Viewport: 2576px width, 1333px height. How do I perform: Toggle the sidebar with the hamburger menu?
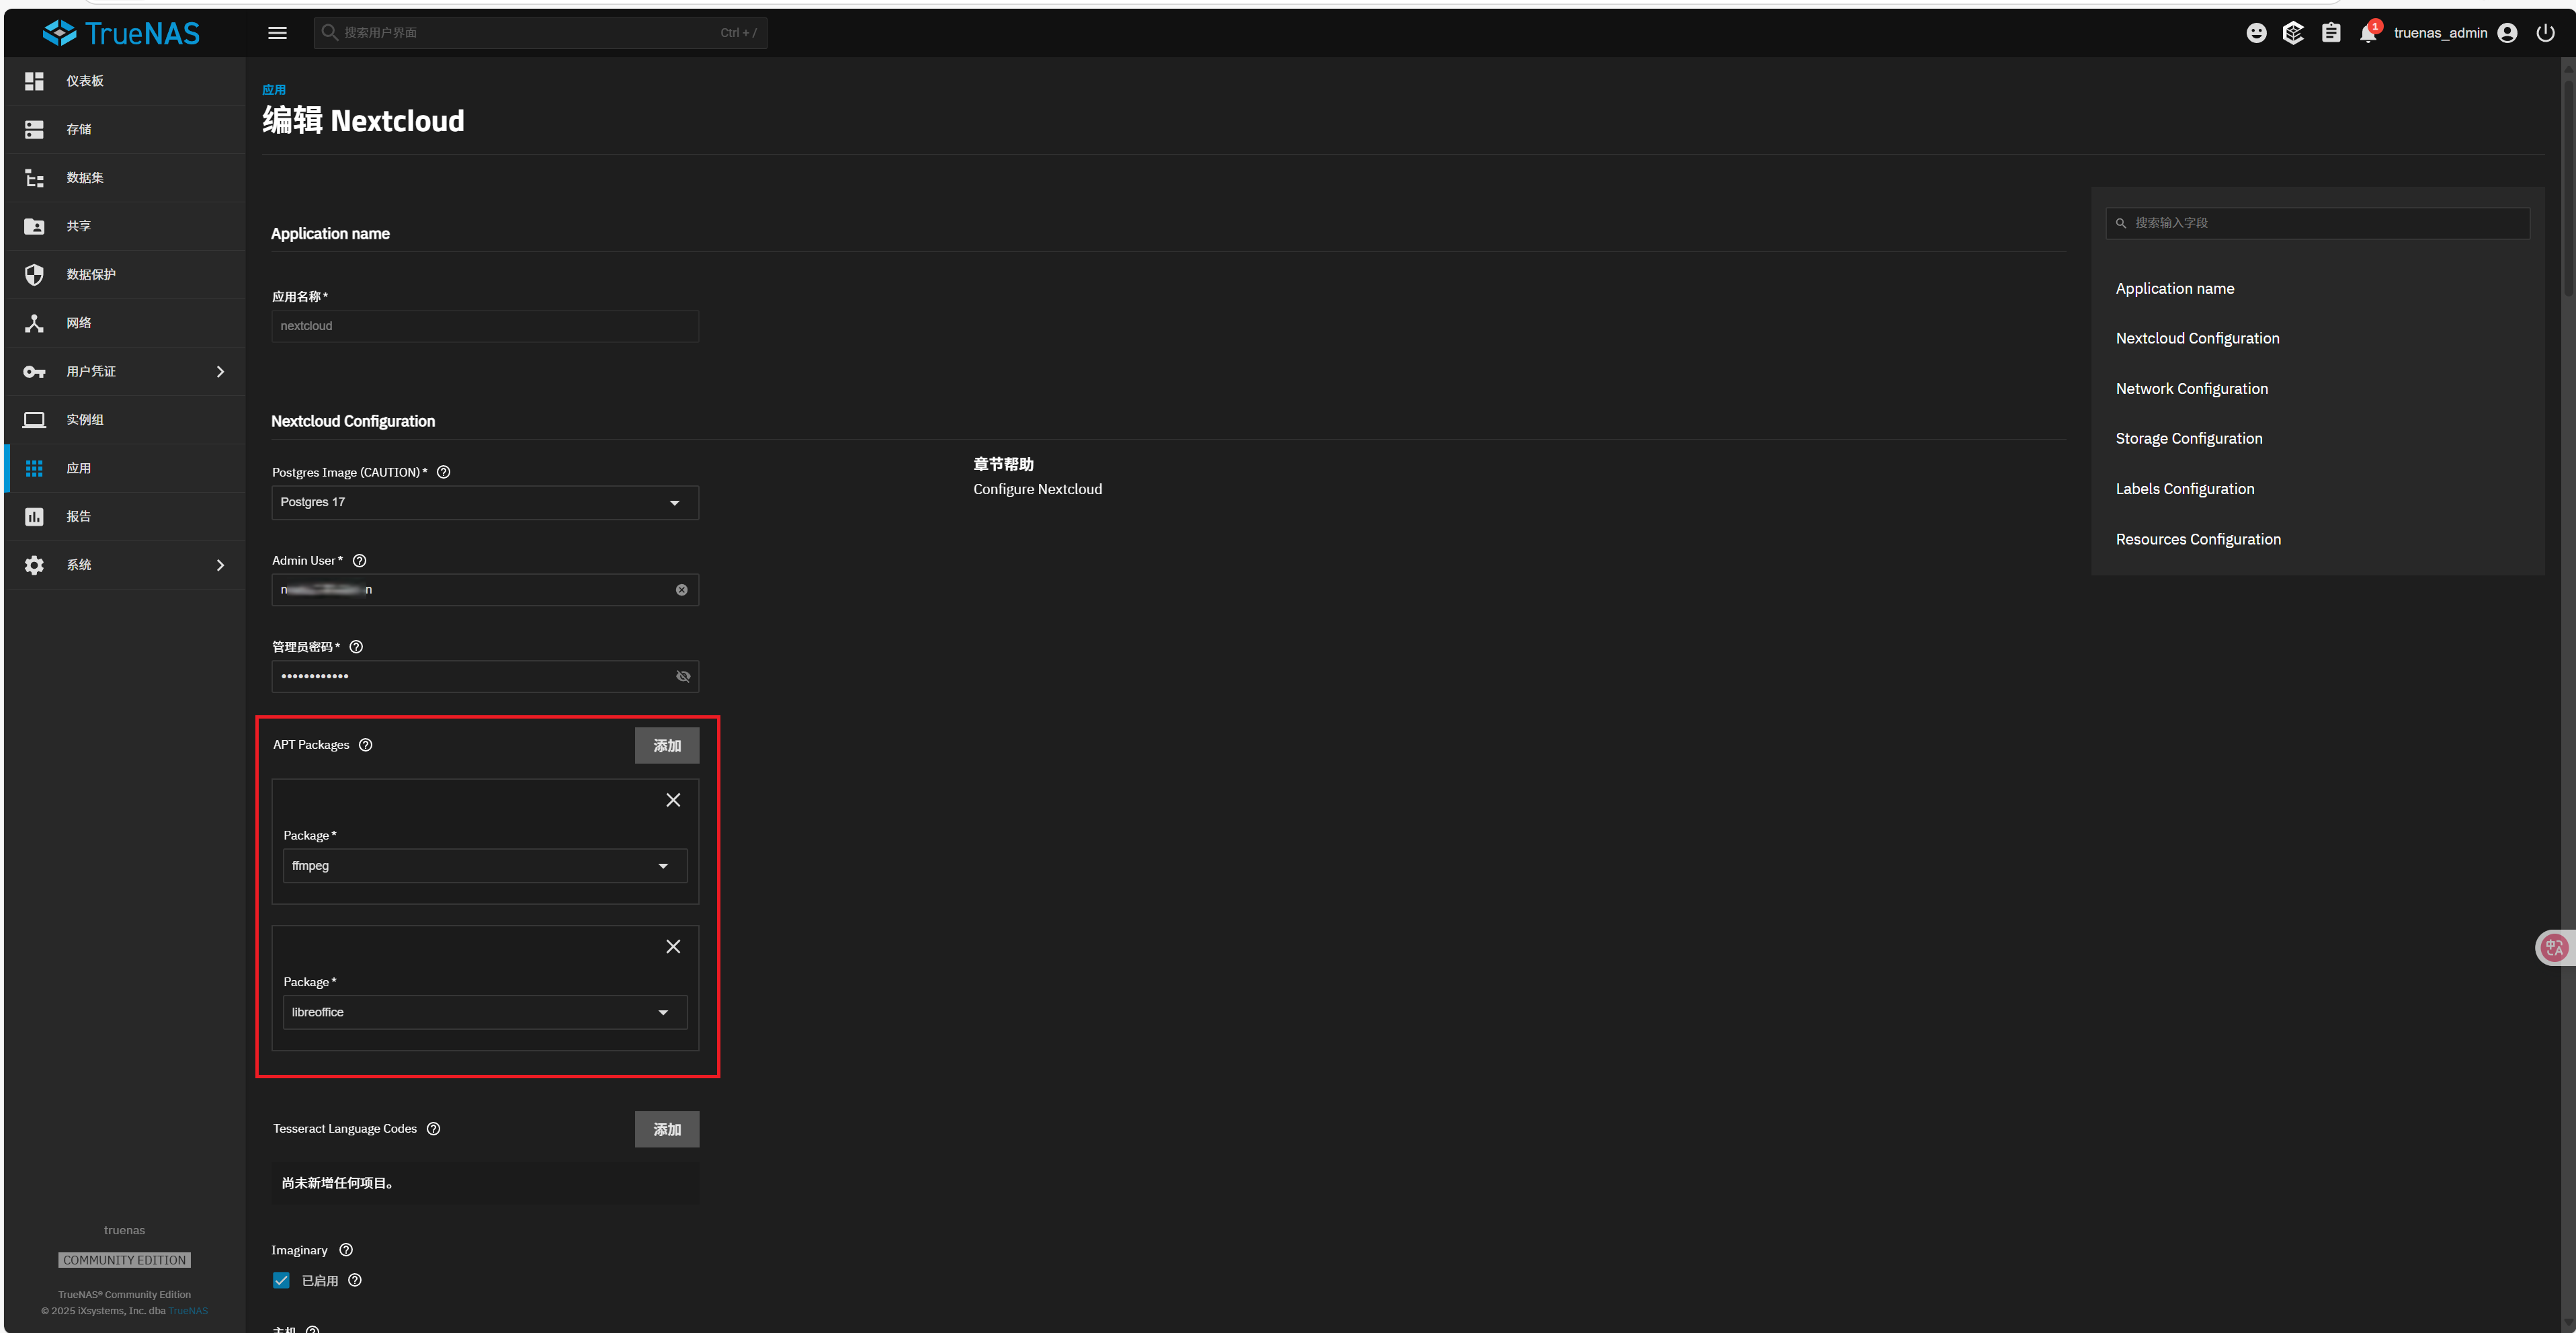(x=277, y=32)
